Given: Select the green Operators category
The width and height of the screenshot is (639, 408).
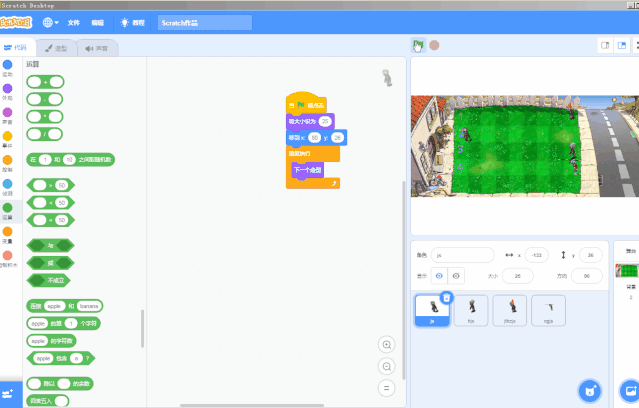Looking at the screenshot, I should tap(7, 211).
